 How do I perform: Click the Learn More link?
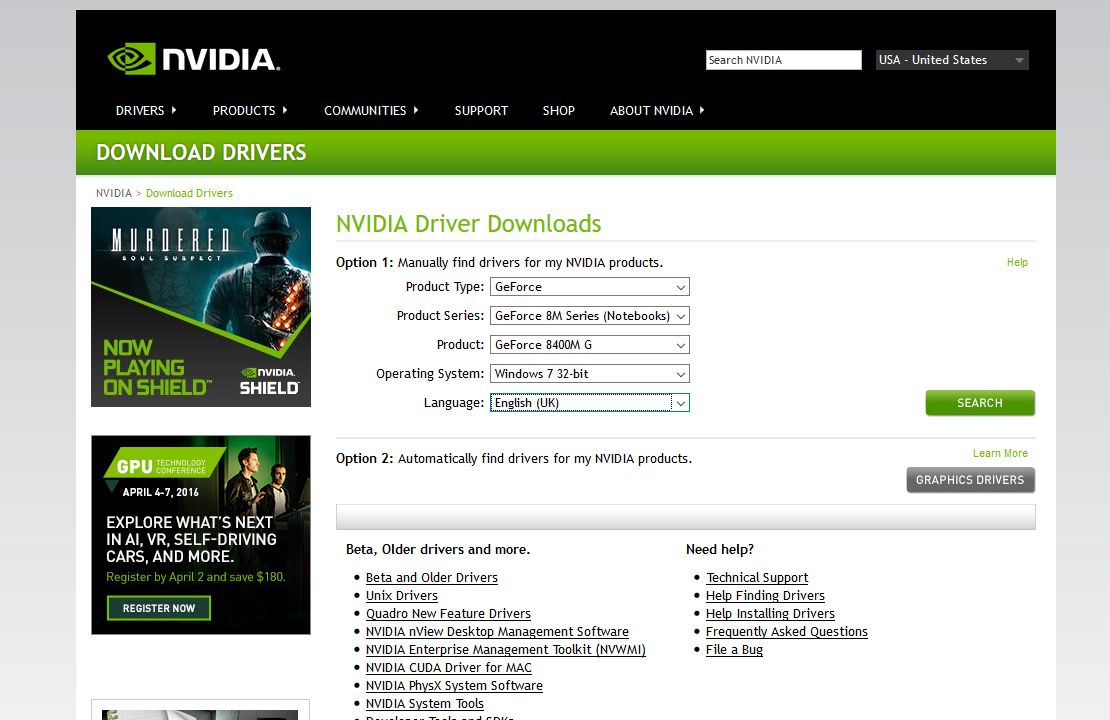click(x=1000, y=453)
